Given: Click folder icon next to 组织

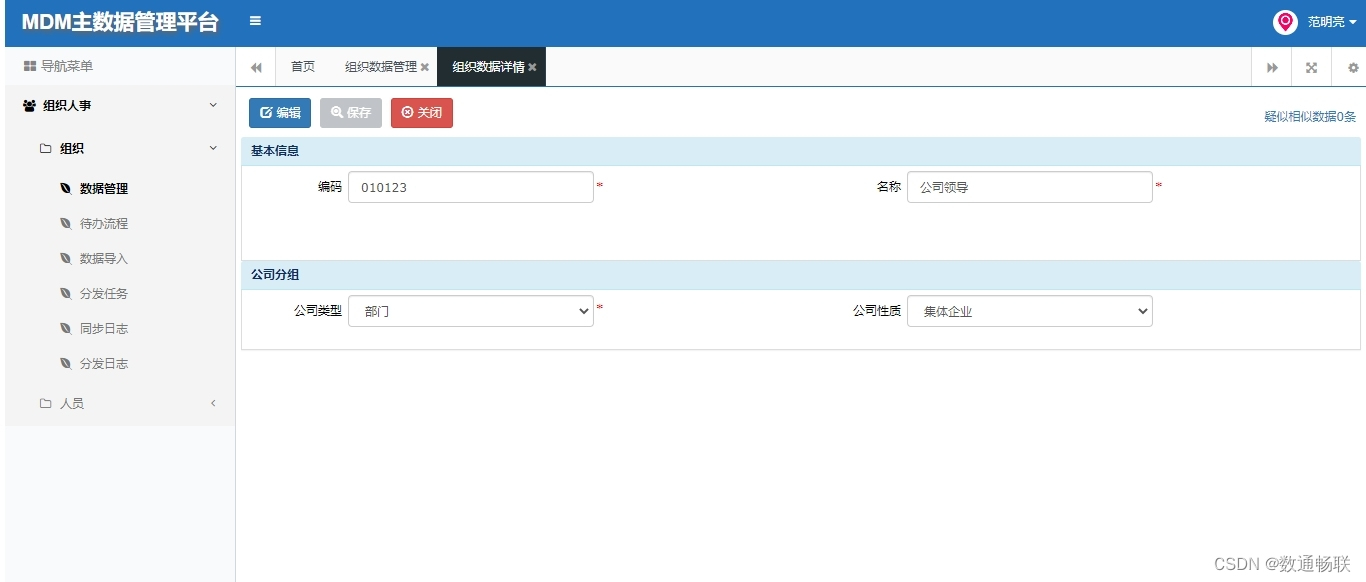Looking at the screenshot, I should point(45,148).
